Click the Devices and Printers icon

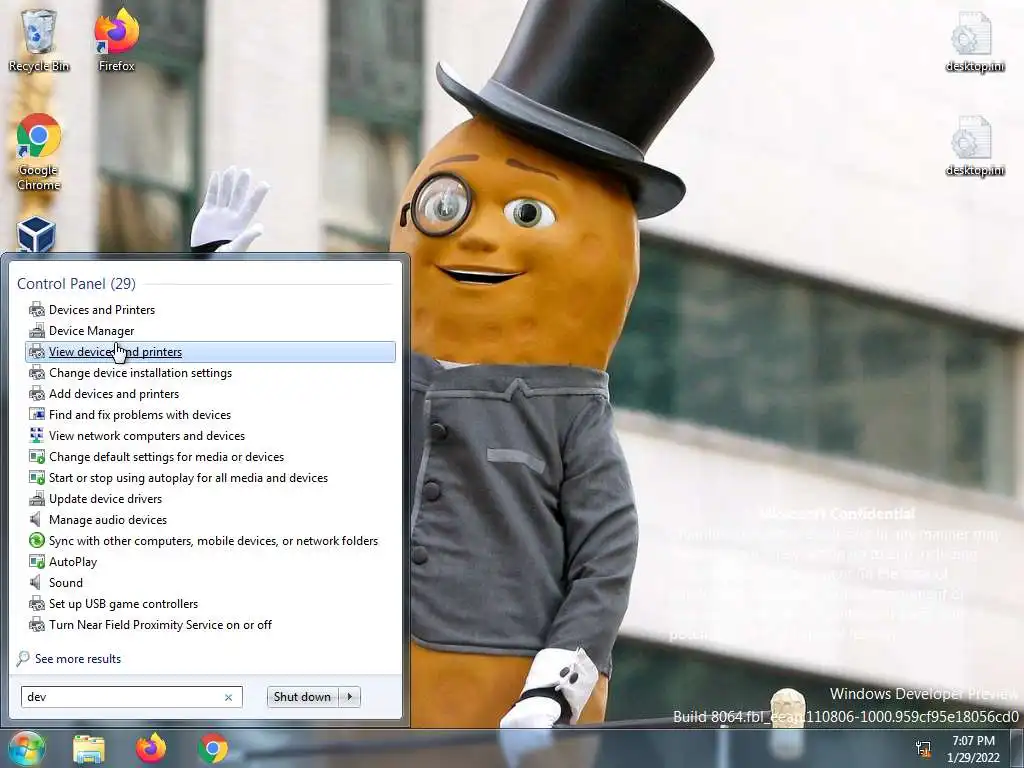click(37, 310)
